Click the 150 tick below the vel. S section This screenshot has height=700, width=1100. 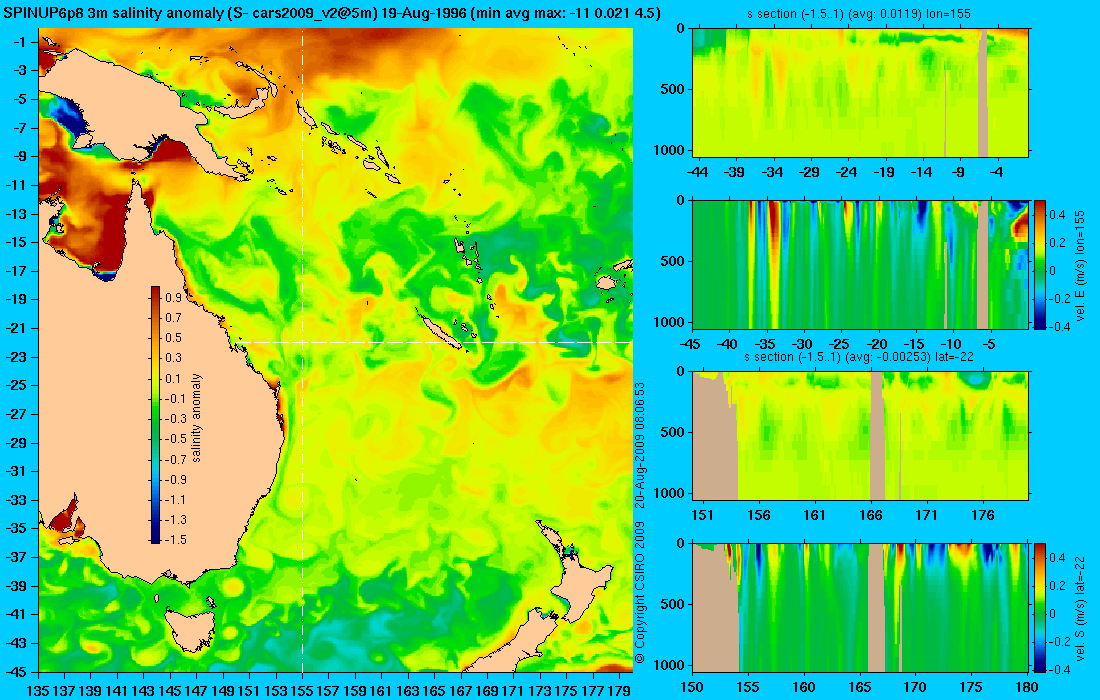[x=692, y=687]
